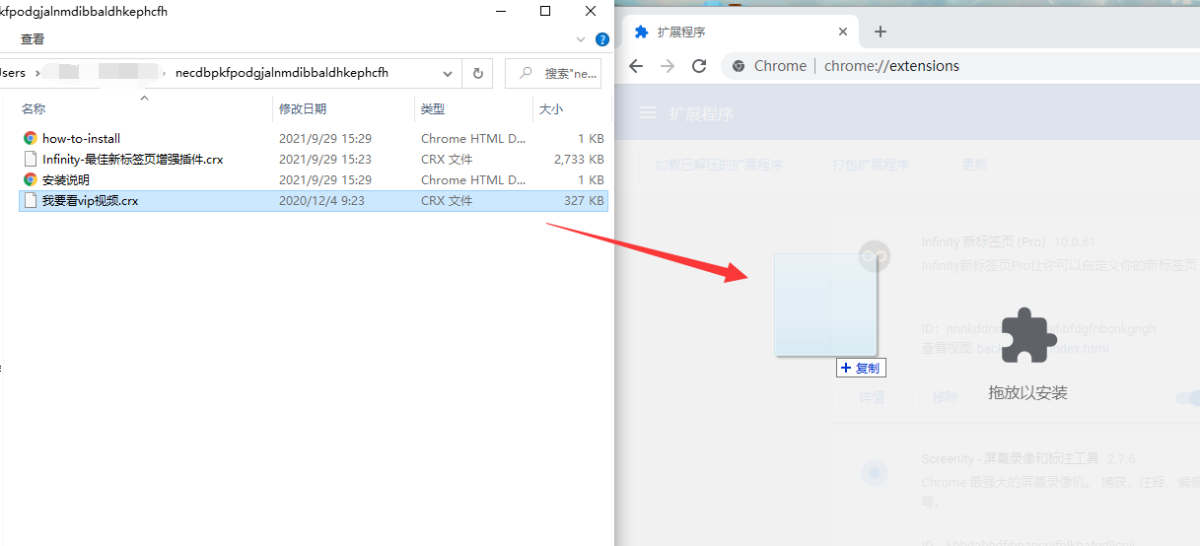This screenshot has height=546, width=1200.
Task: Expand the folder path chevron after Users
Action: 38,73
